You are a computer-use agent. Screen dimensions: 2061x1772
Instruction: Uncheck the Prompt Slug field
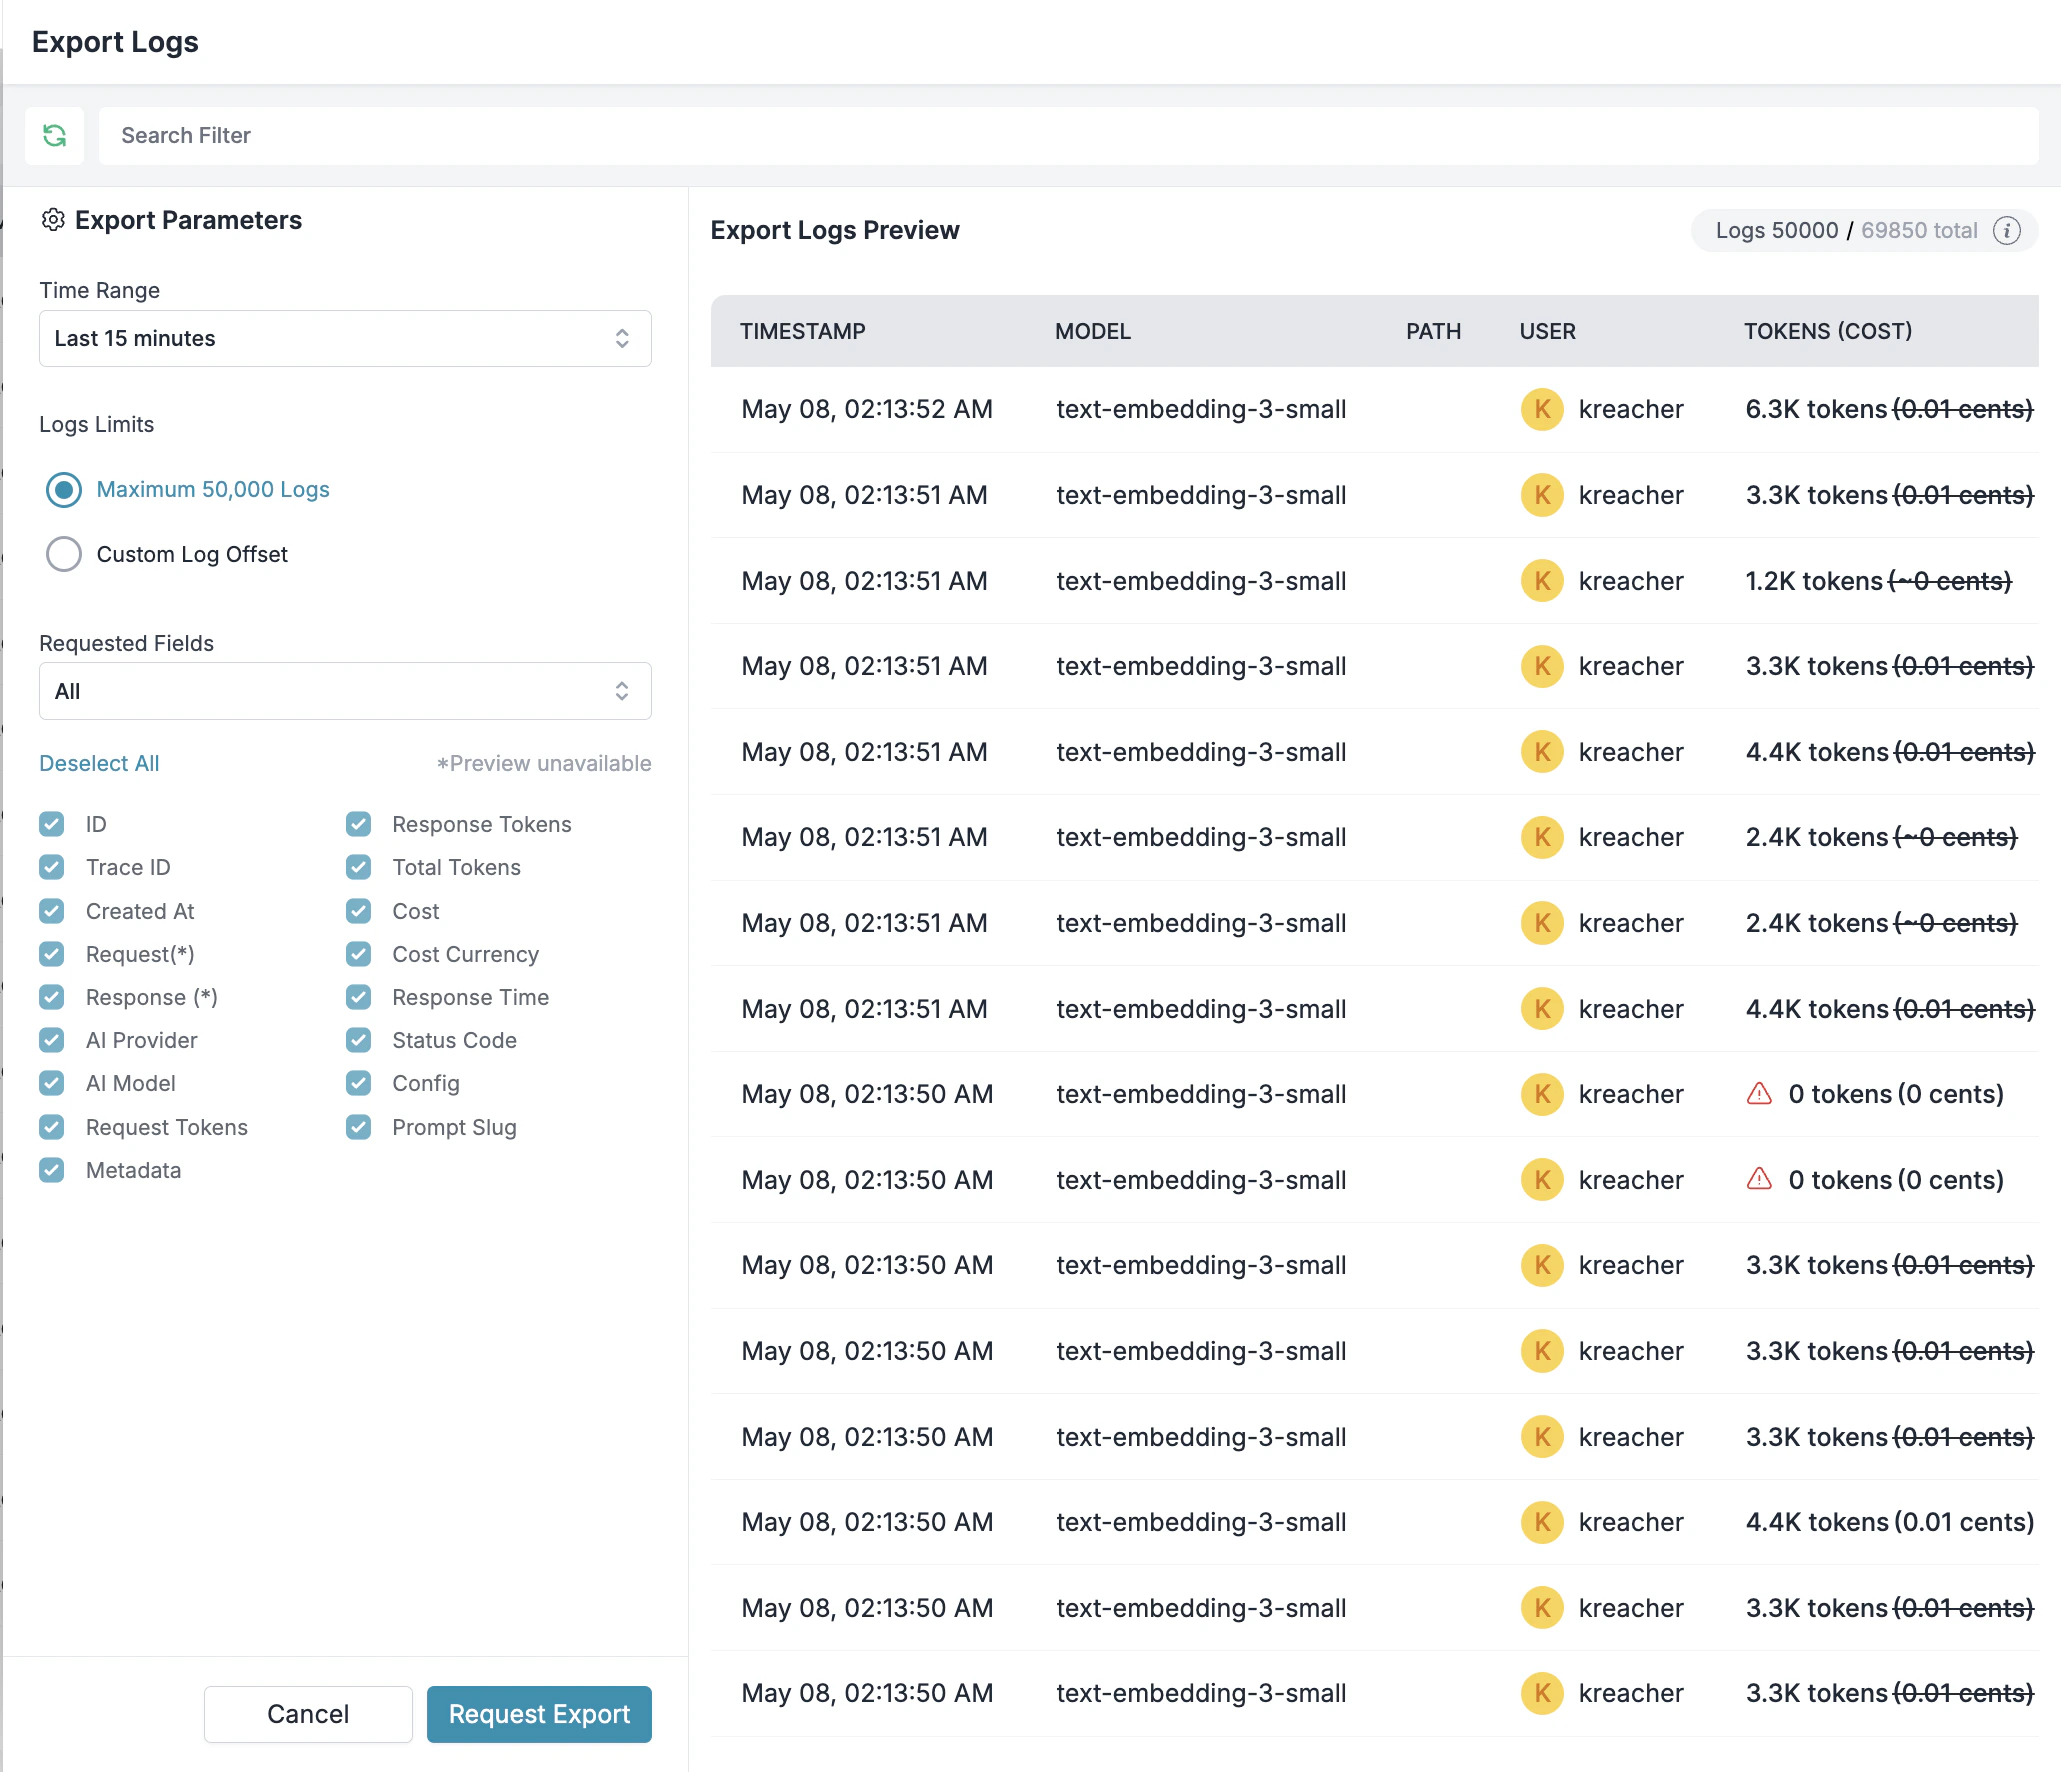pos(358,1127)
